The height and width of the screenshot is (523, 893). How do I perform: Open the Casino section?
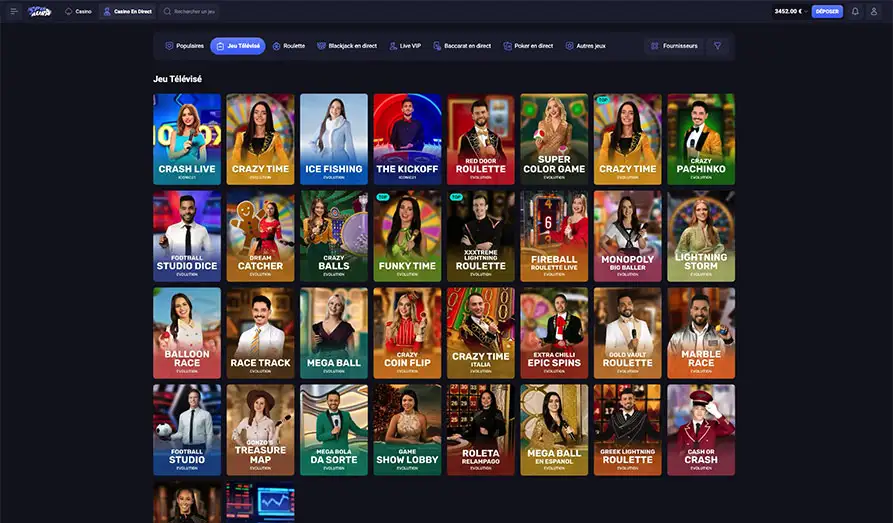(78, 11)
